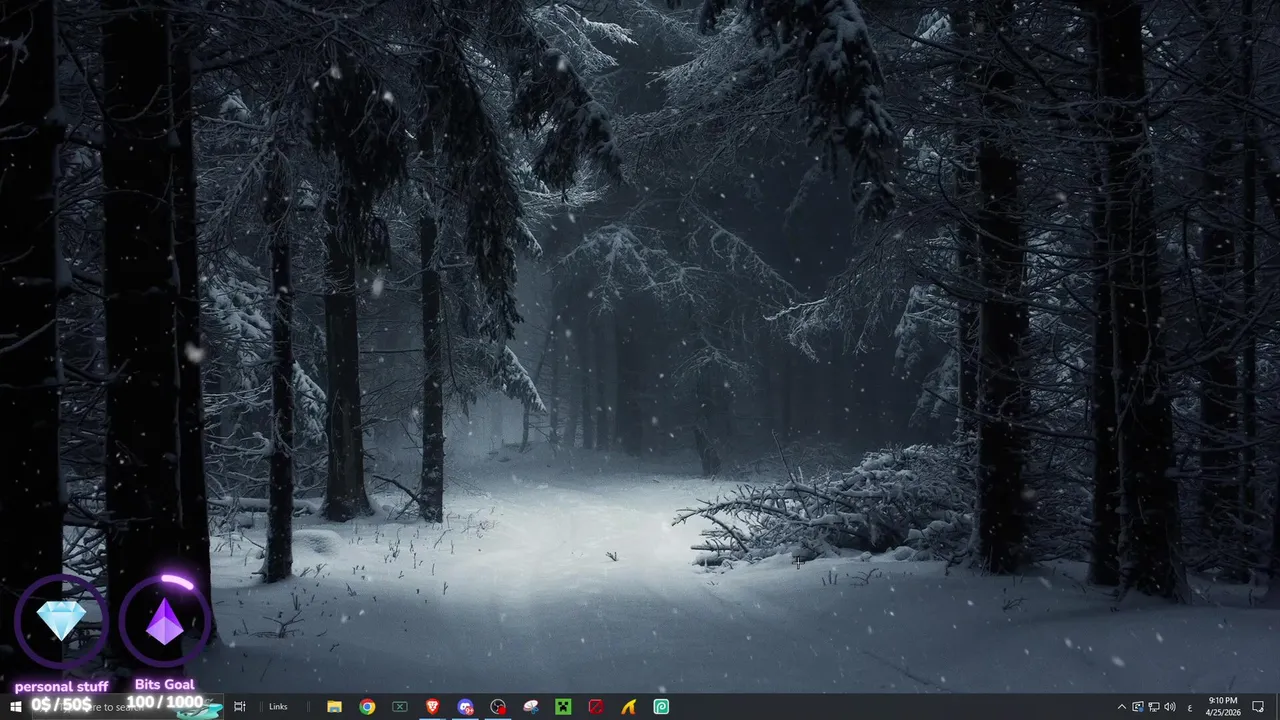Click the taskbar search box
This screenshot has height=720, width=1280.
[130, 707]
